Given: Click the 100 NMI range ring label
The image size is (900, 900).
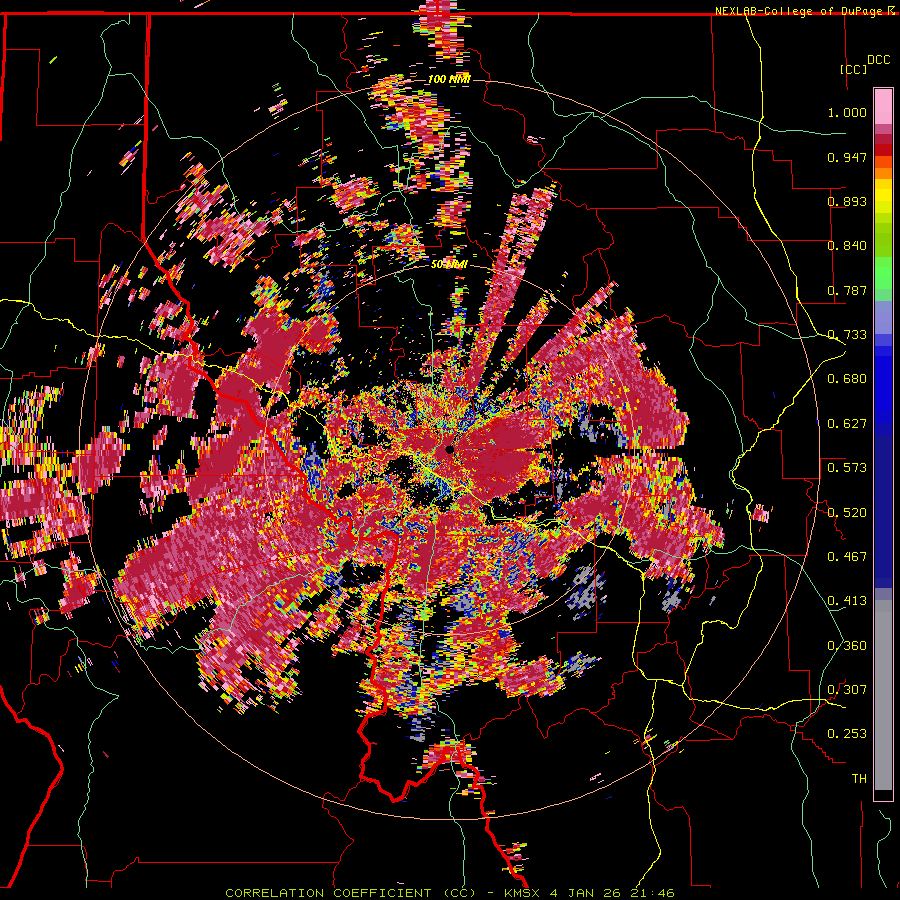Looking at the screenshot, I should pyautogui.click(x=449, y=79).
